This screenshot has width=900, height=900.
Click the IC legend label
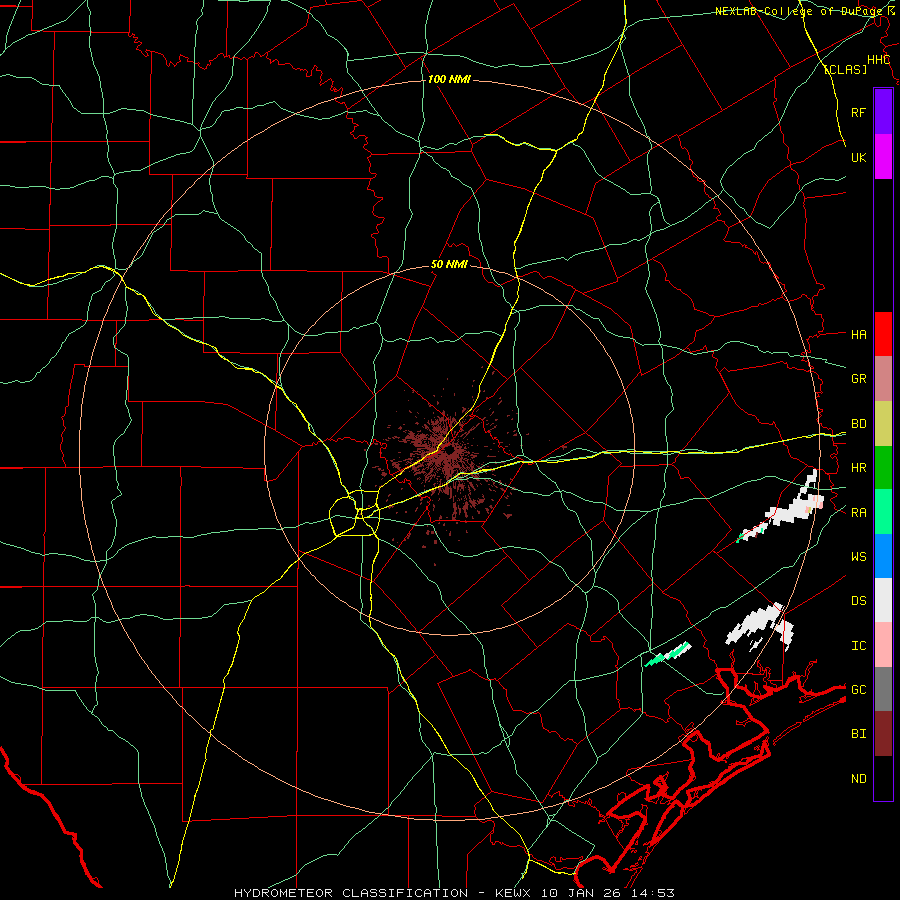[x=858, y=646]
